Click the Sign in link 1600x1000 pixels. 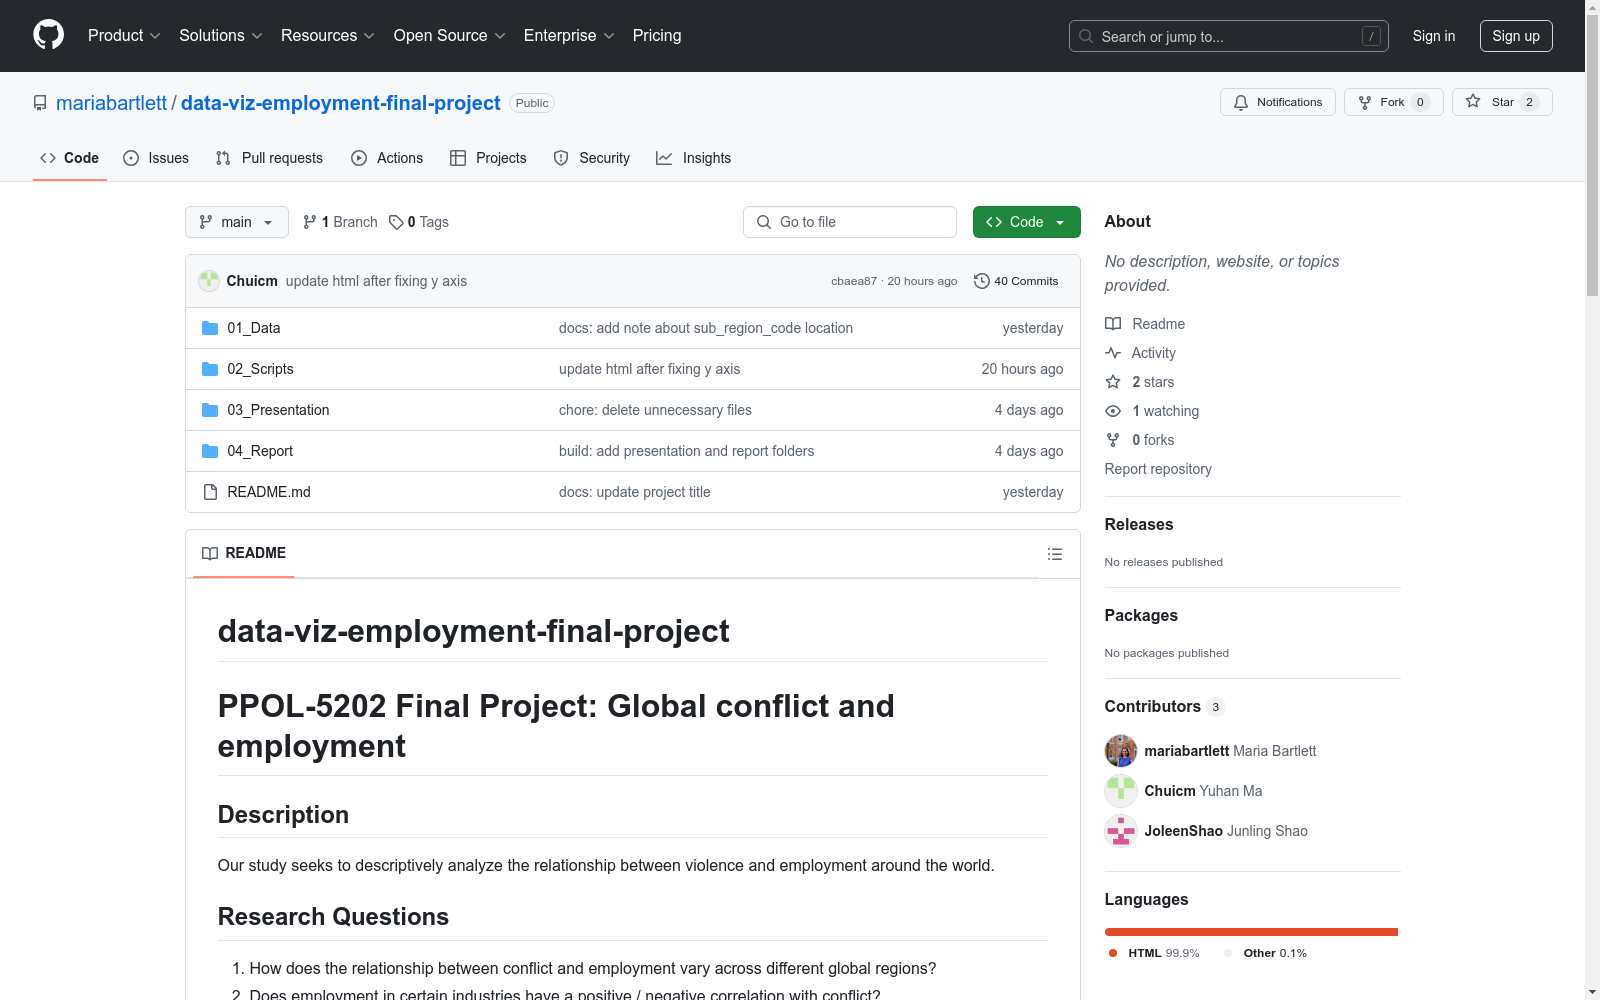tap(1434, 36)
